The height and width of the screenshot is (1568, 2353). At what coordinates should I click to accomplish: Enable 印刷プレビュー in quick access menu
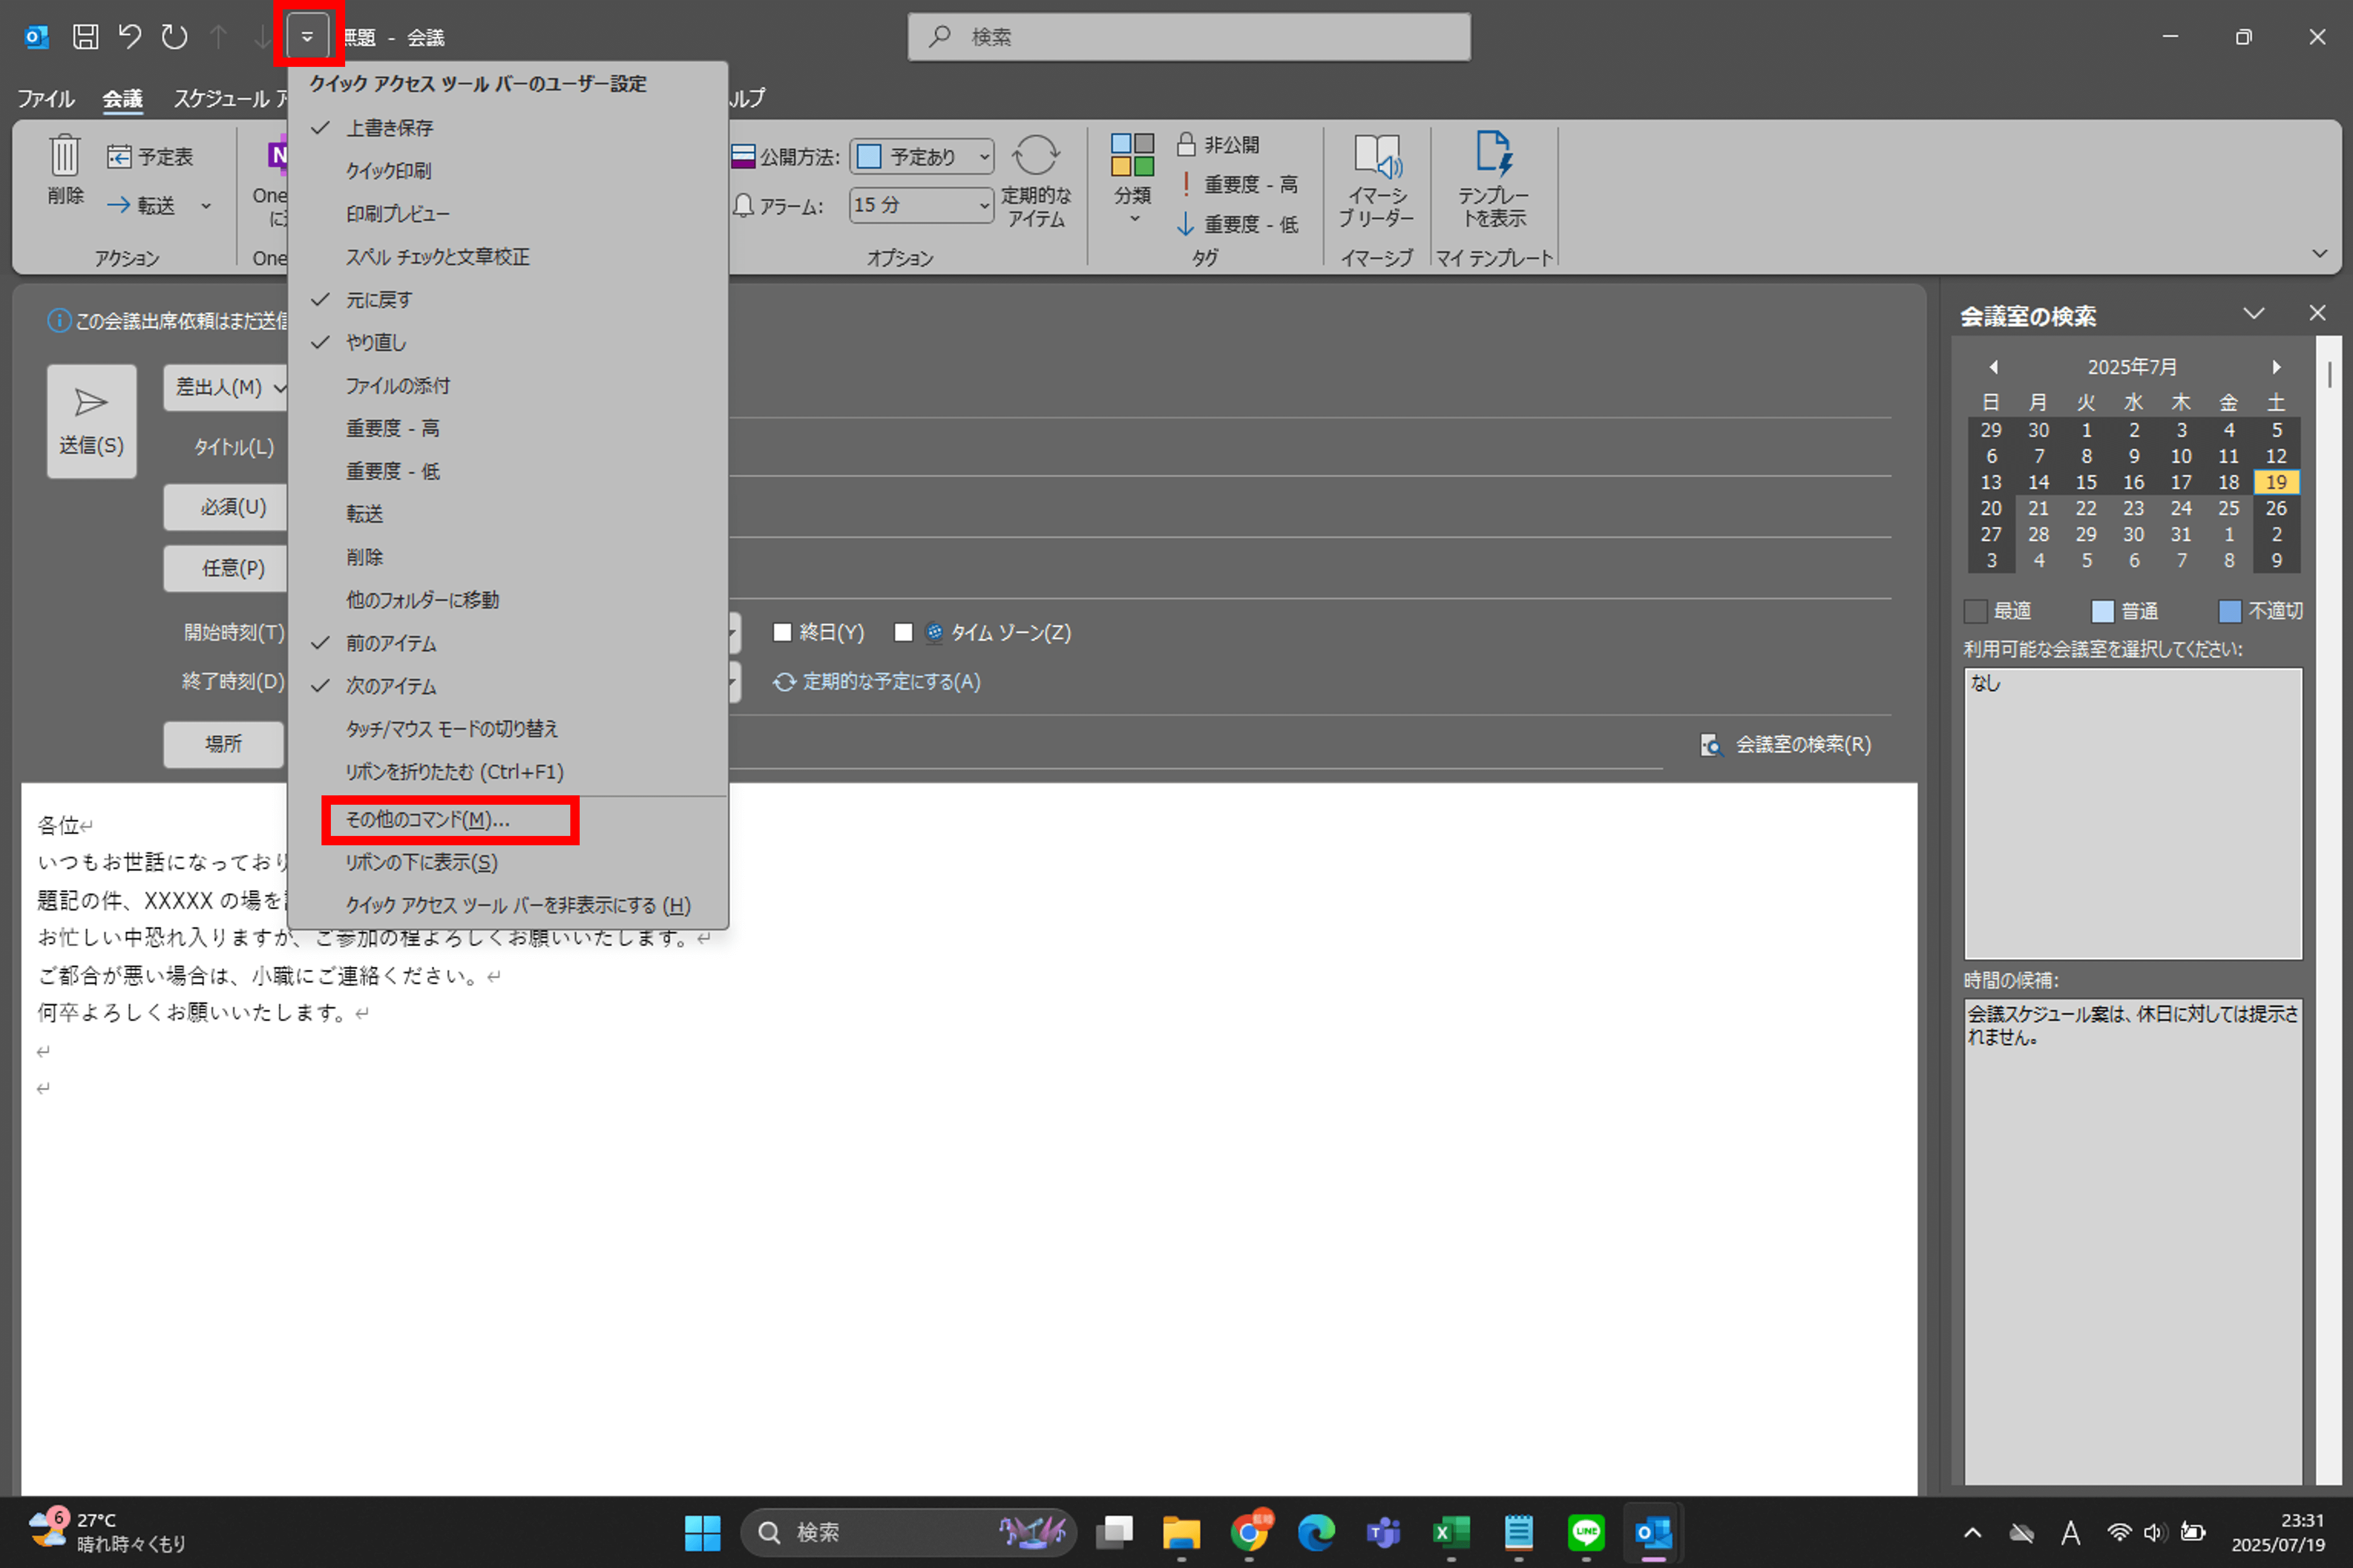[507, 214]
